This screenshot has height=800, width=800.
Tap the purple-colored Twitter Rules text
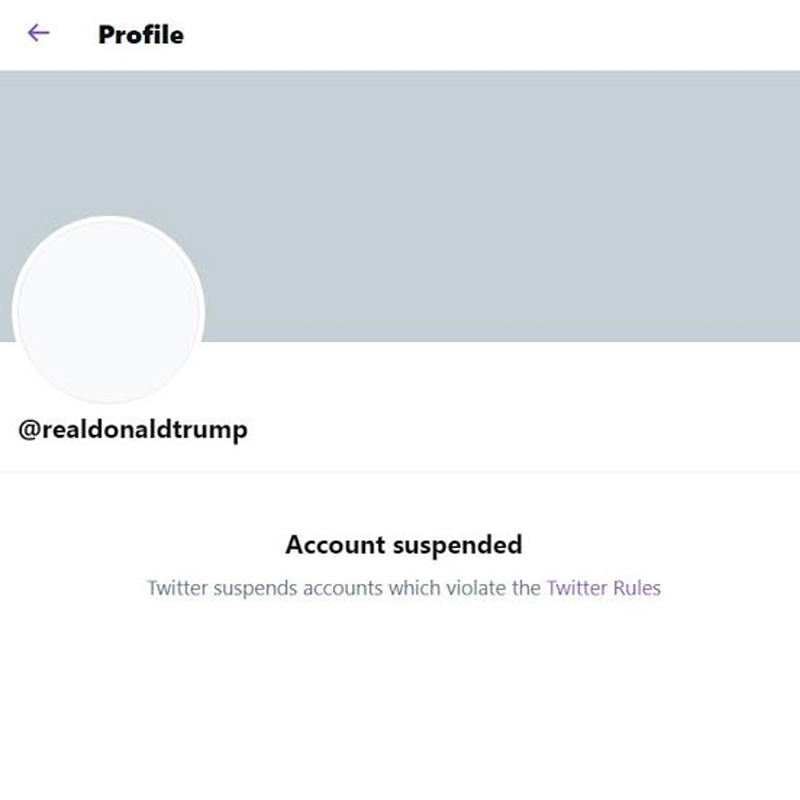click(x=601, y=588)
